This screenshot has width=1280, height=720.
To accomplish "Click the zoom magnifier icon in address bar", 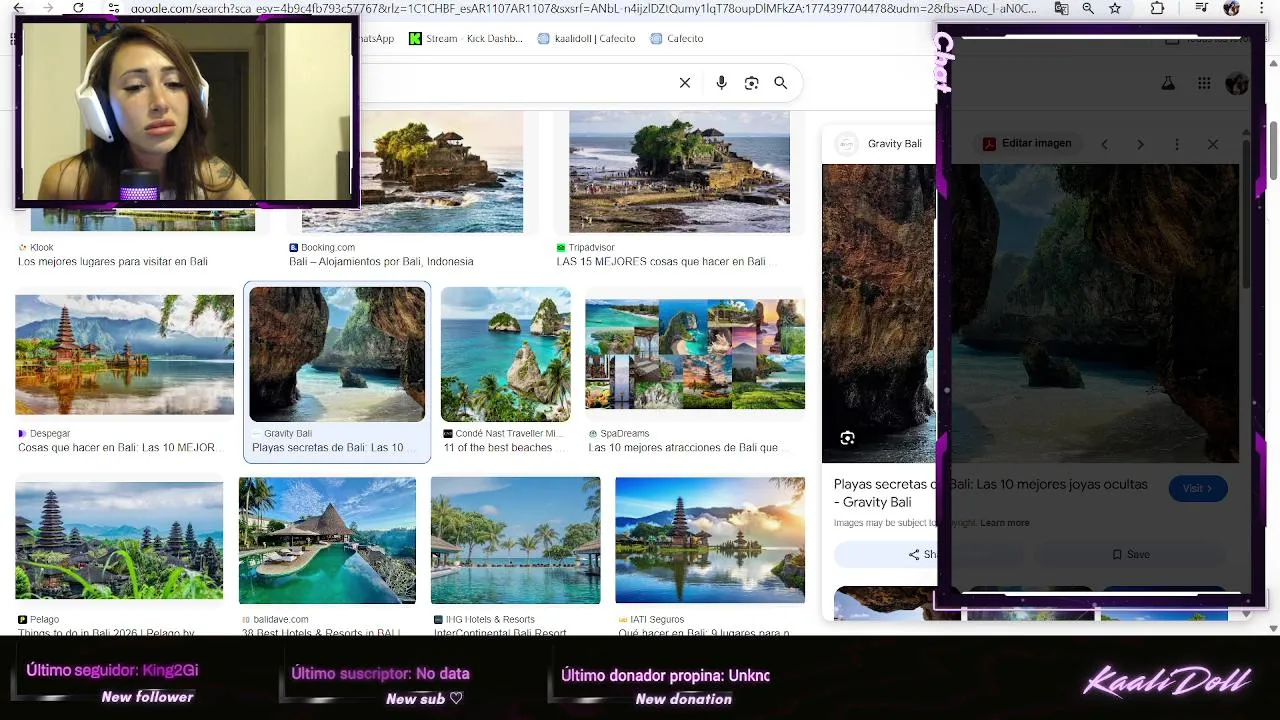I will click(1088, 8).
